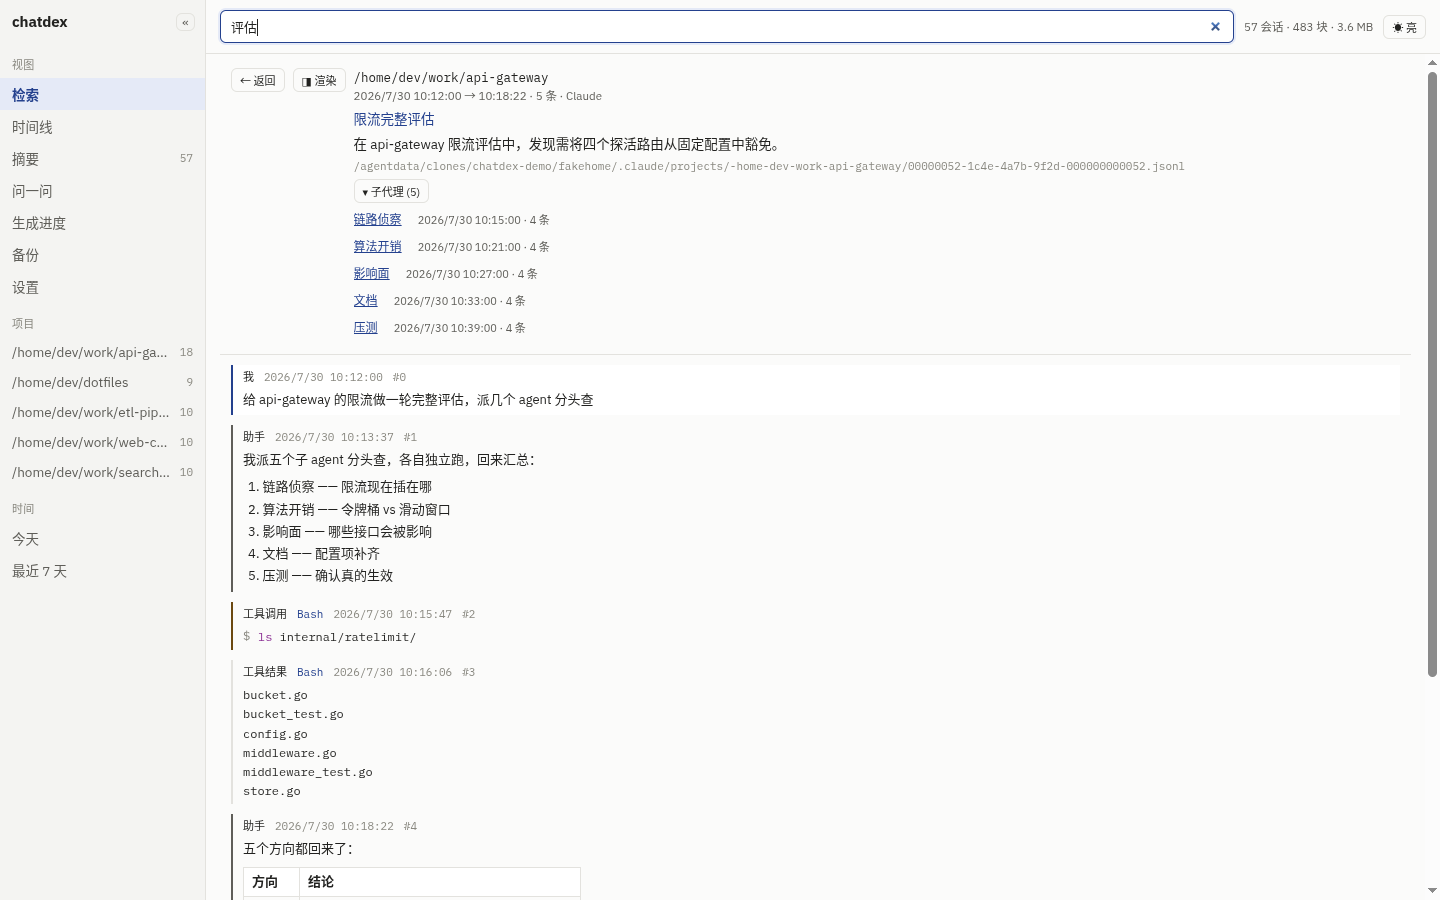Open 设置 in the sidebar
This screenshot has height=900, width=1440.
click(102, 287)
